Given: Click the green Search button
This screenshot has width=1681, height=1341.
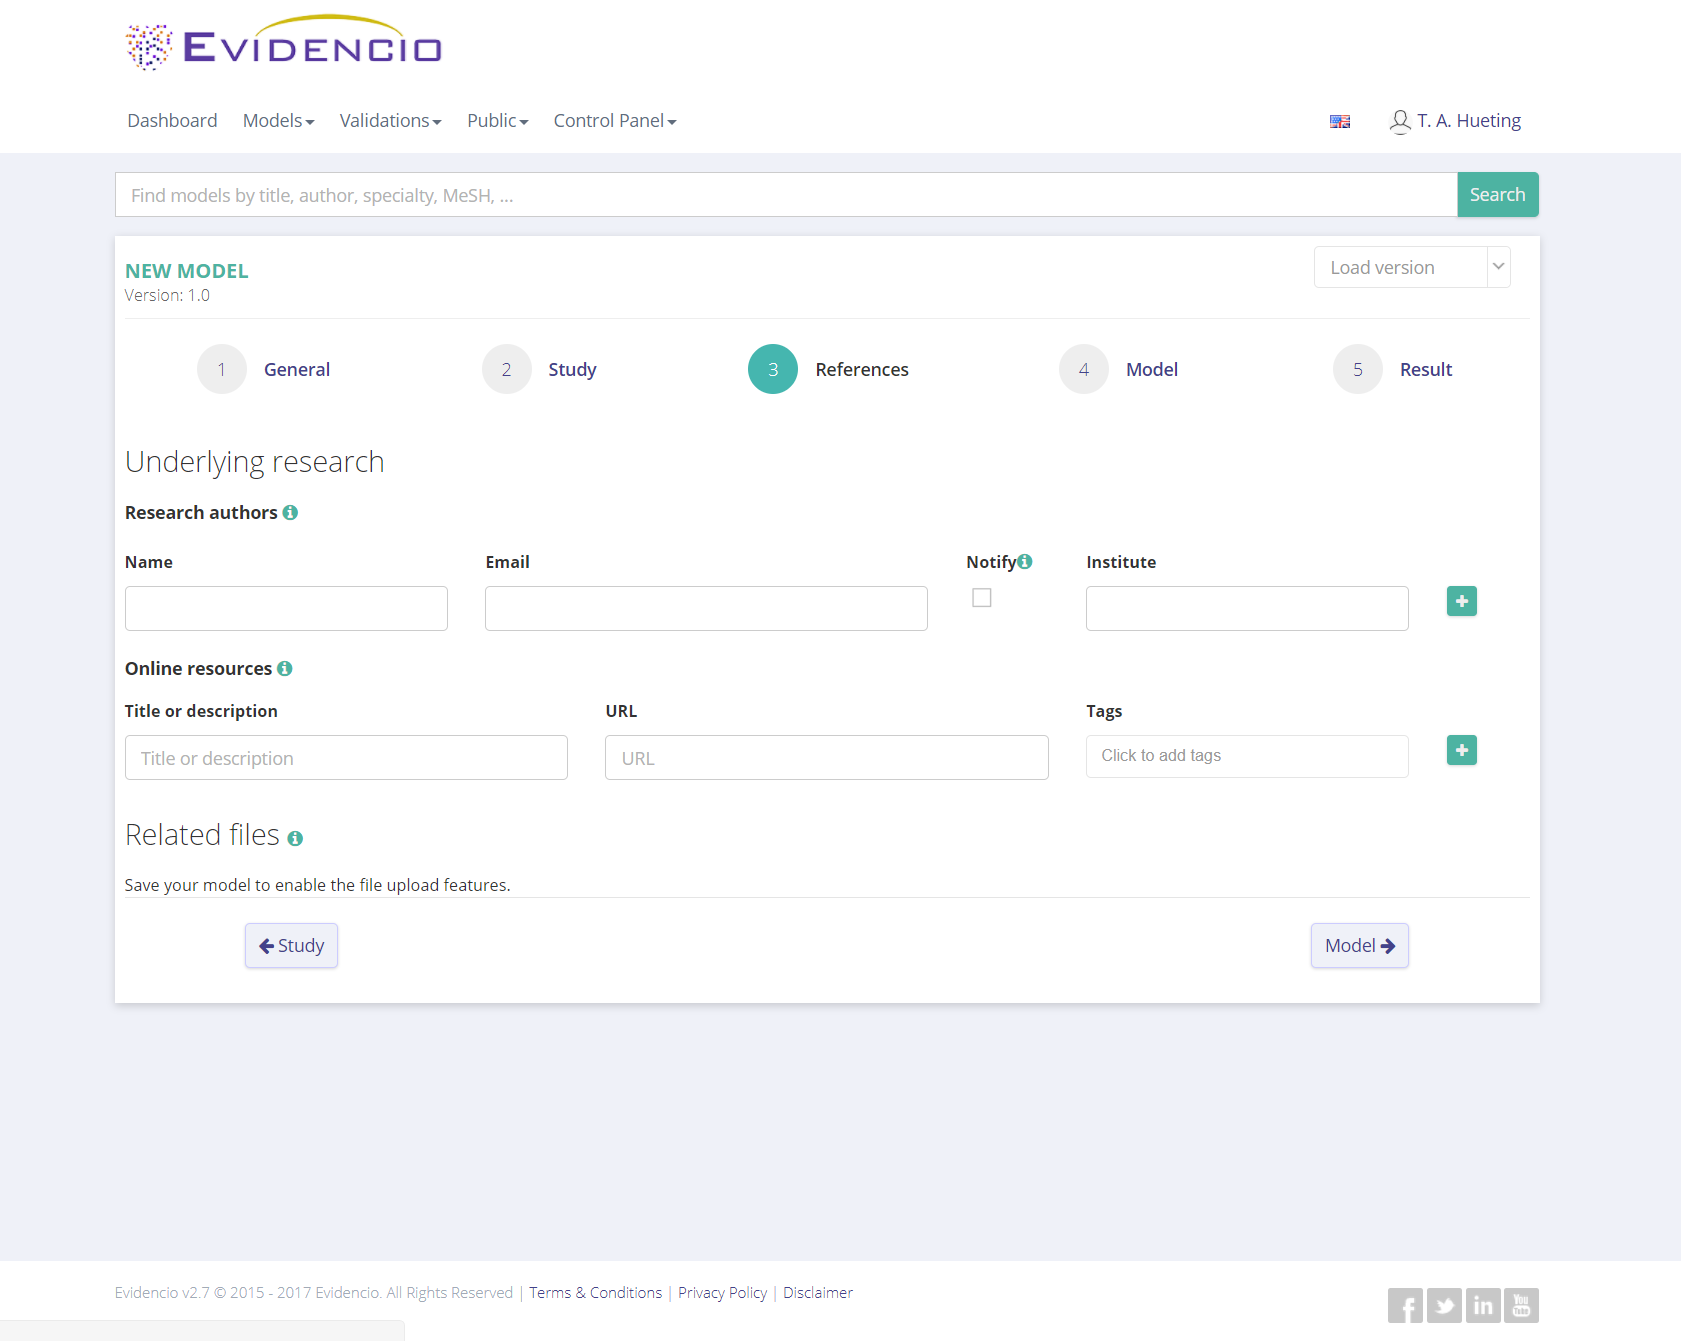Looking at the screenshot, I should (1497, 195).
